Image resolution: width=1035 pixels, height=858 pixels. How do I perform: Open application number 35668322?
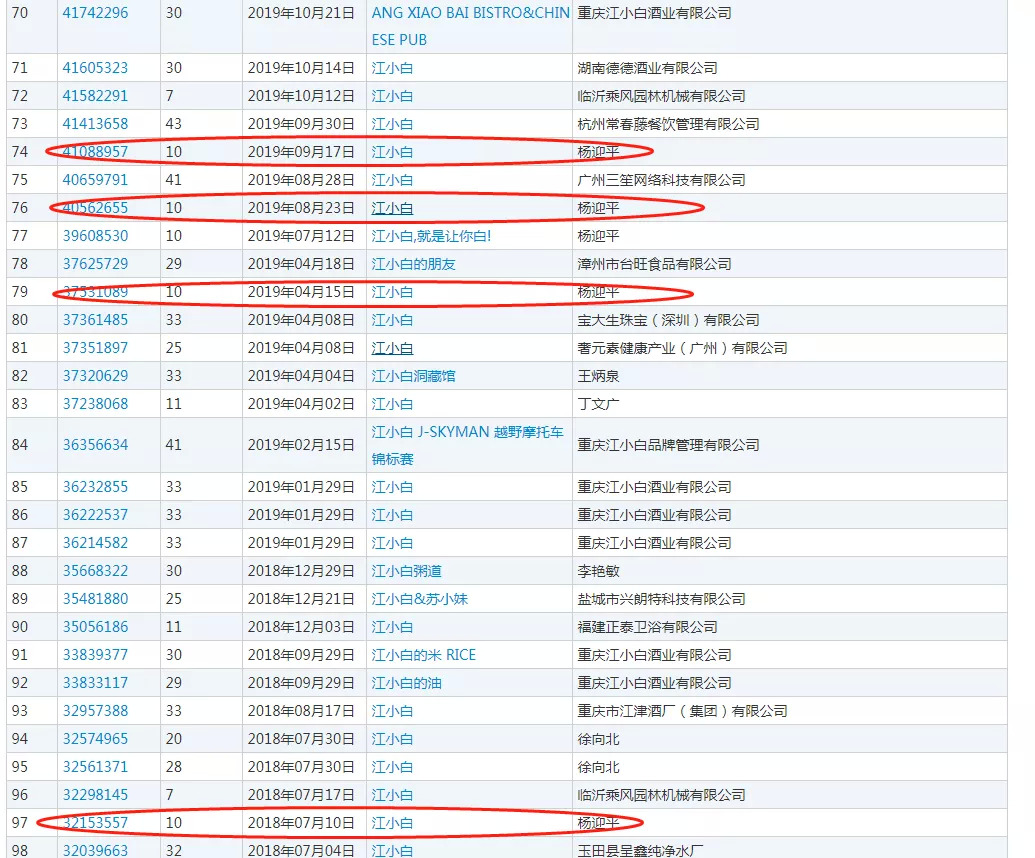[95, 571]
